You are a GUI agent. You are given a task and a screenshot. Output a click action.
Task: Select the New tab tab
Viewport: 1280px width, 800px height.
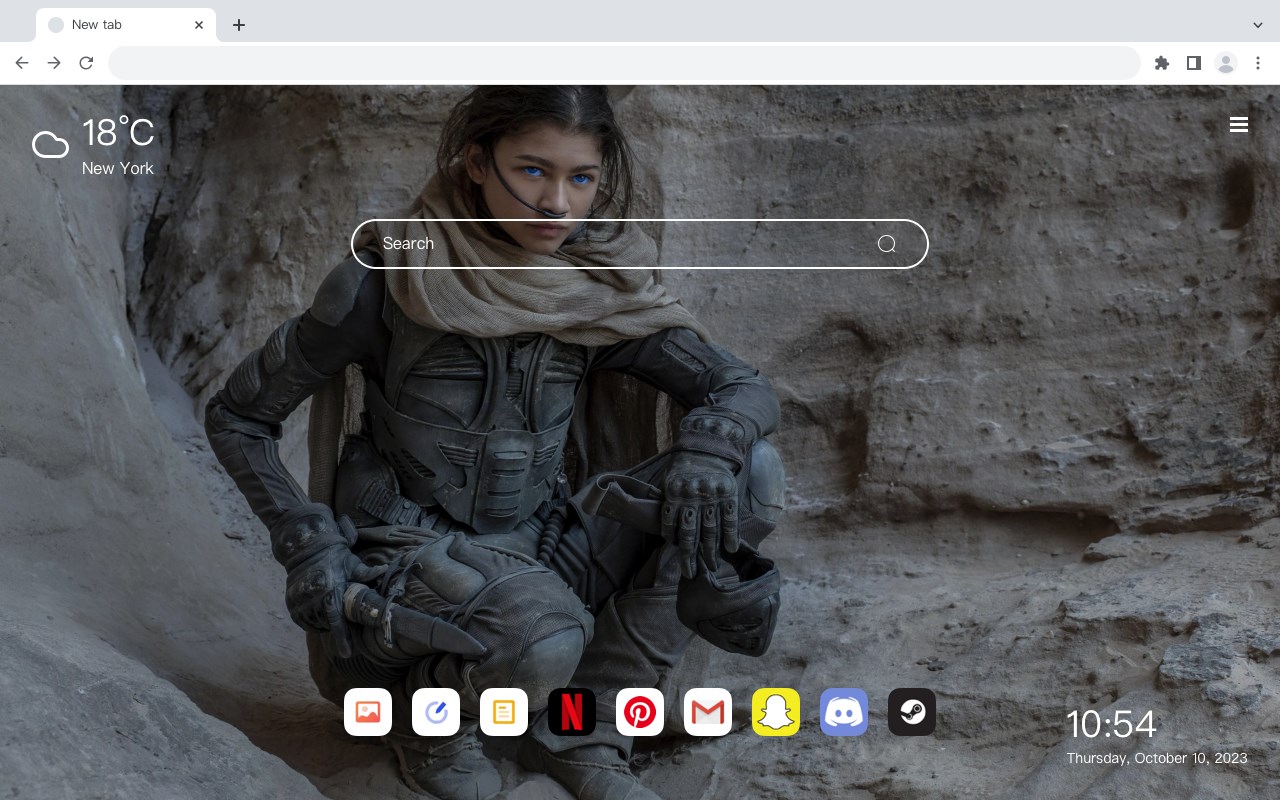click(126, 25)
